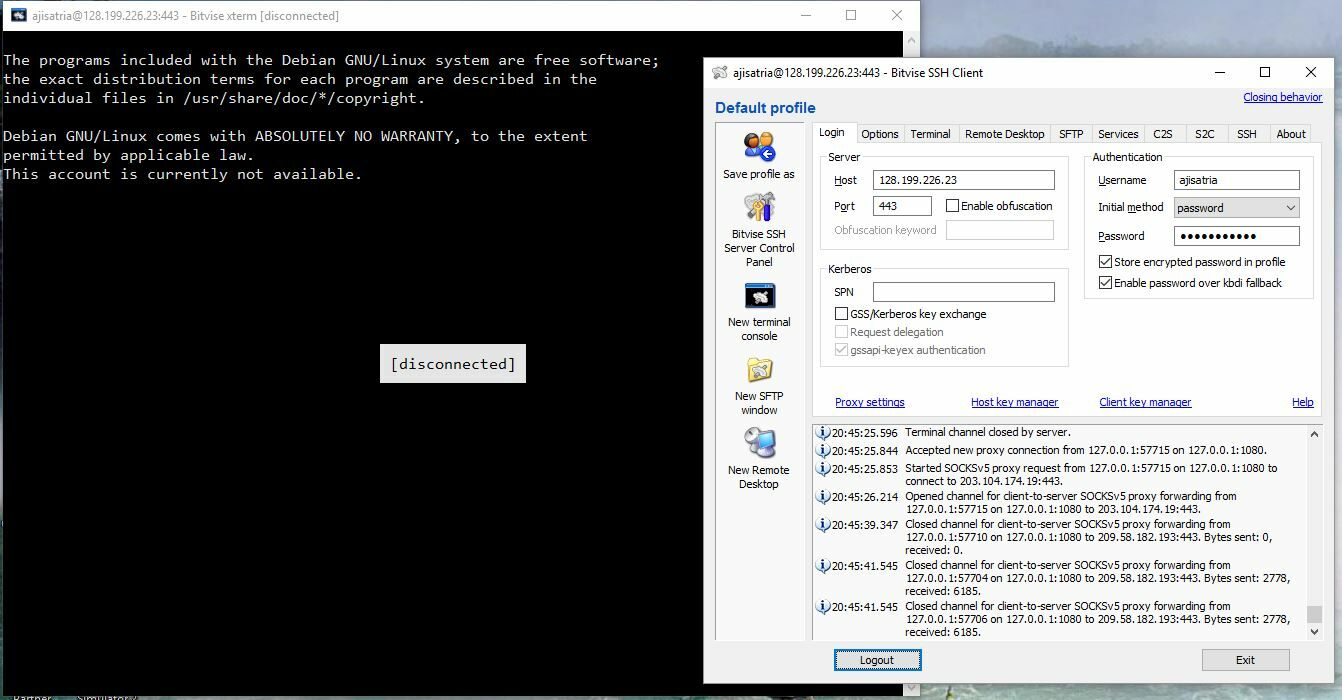Click the Help link

click(1302, 402)
